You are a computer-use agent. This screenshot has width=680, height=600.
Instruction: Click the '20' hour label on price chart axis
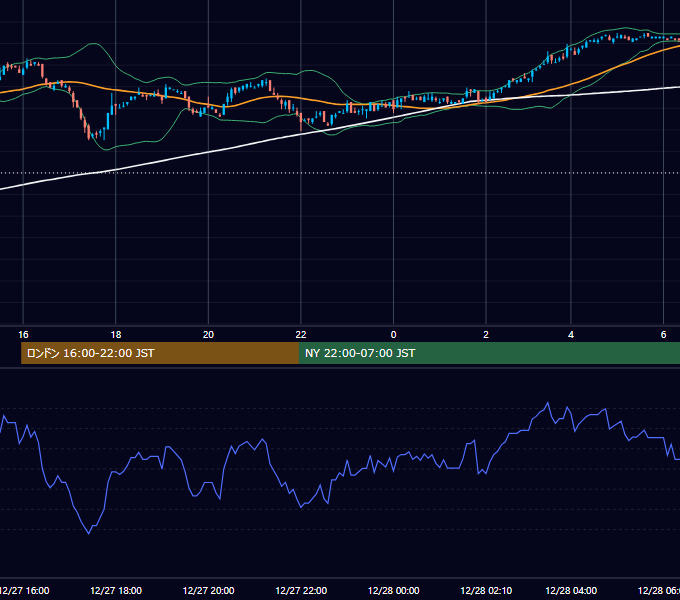(x=208, y=335)
